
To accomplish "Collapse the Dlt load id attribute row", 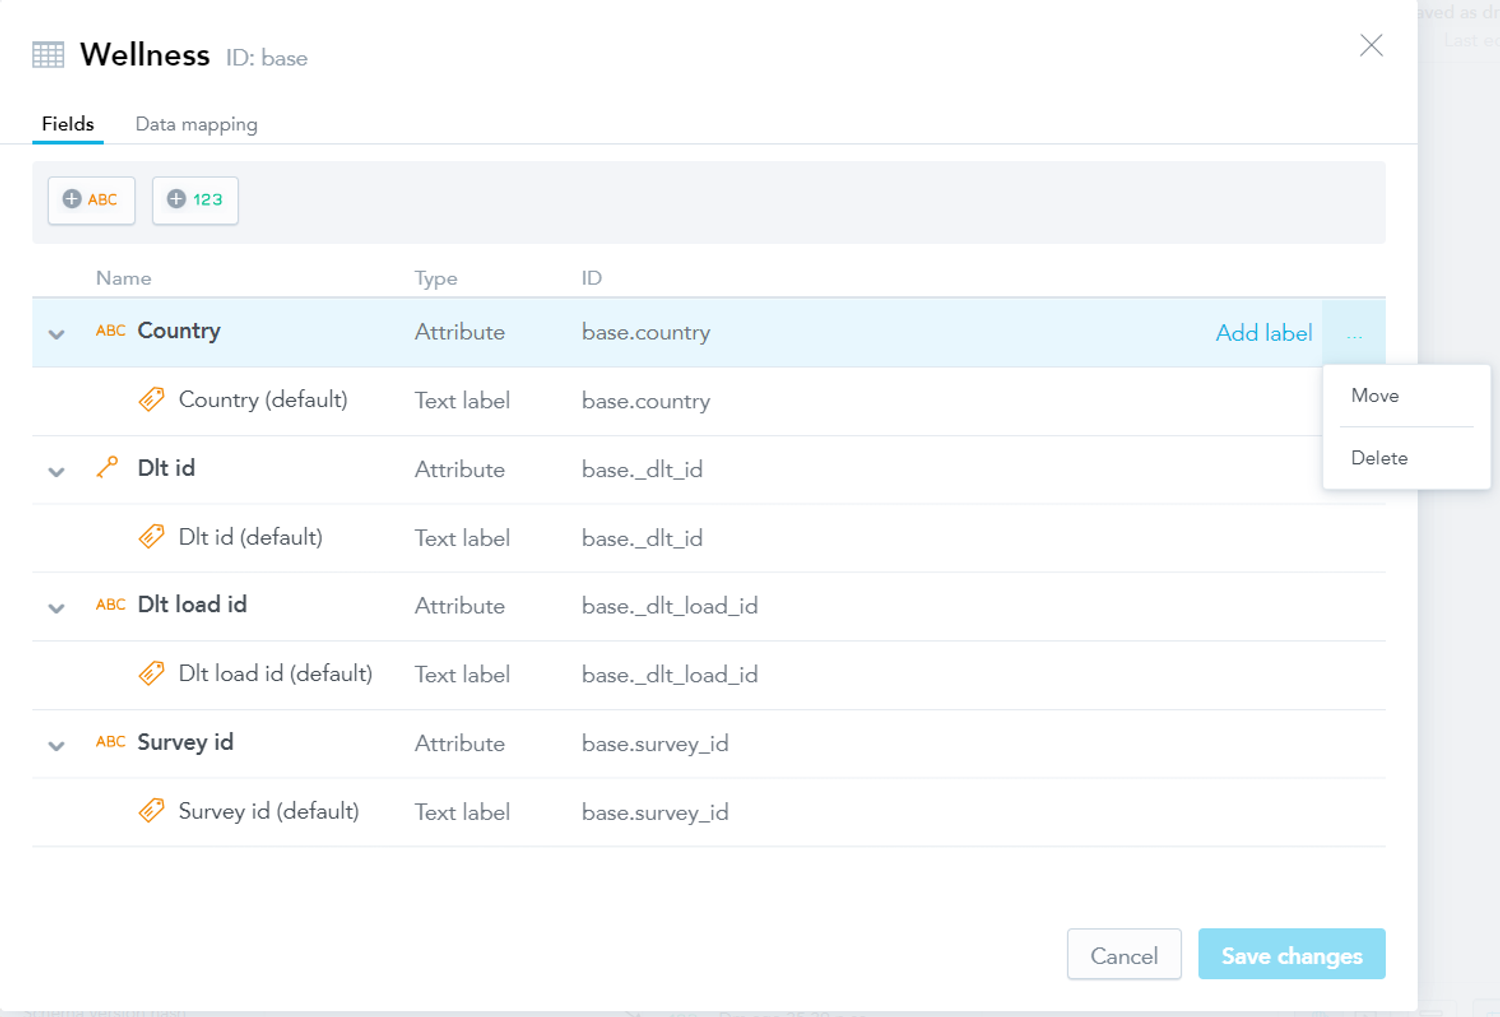I will point(57,608).
